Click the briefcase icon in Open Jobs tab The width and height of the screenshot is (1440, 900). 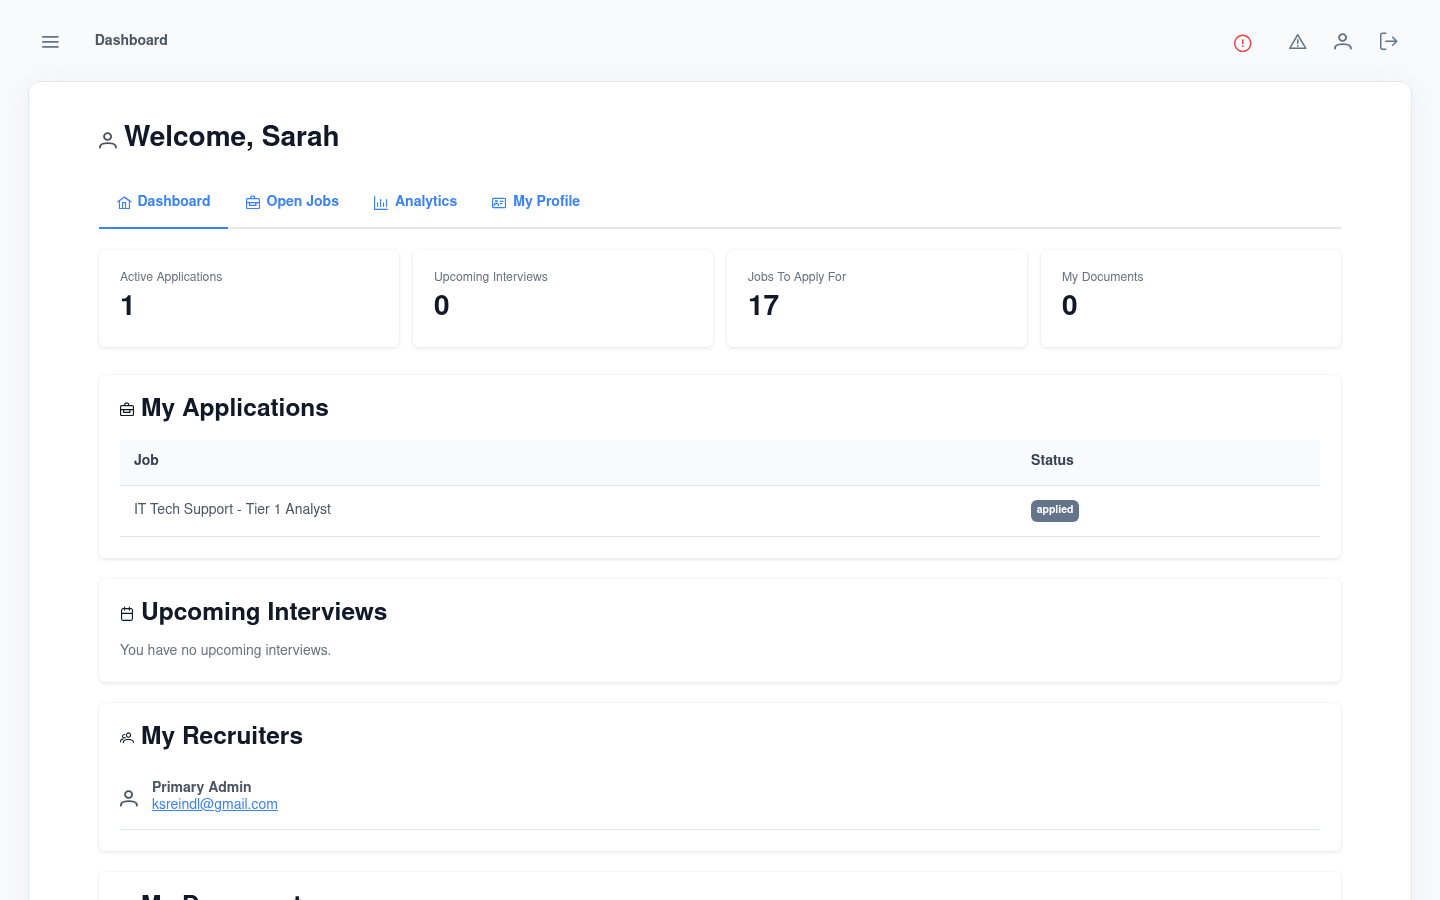[x=253, y=203]
